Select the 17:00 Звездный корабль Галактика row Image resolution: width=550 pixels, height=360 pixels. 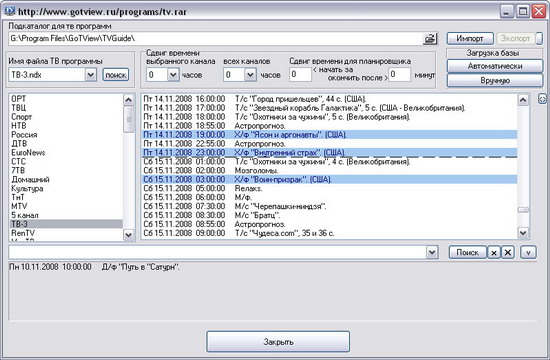click(x=330, y=108)
